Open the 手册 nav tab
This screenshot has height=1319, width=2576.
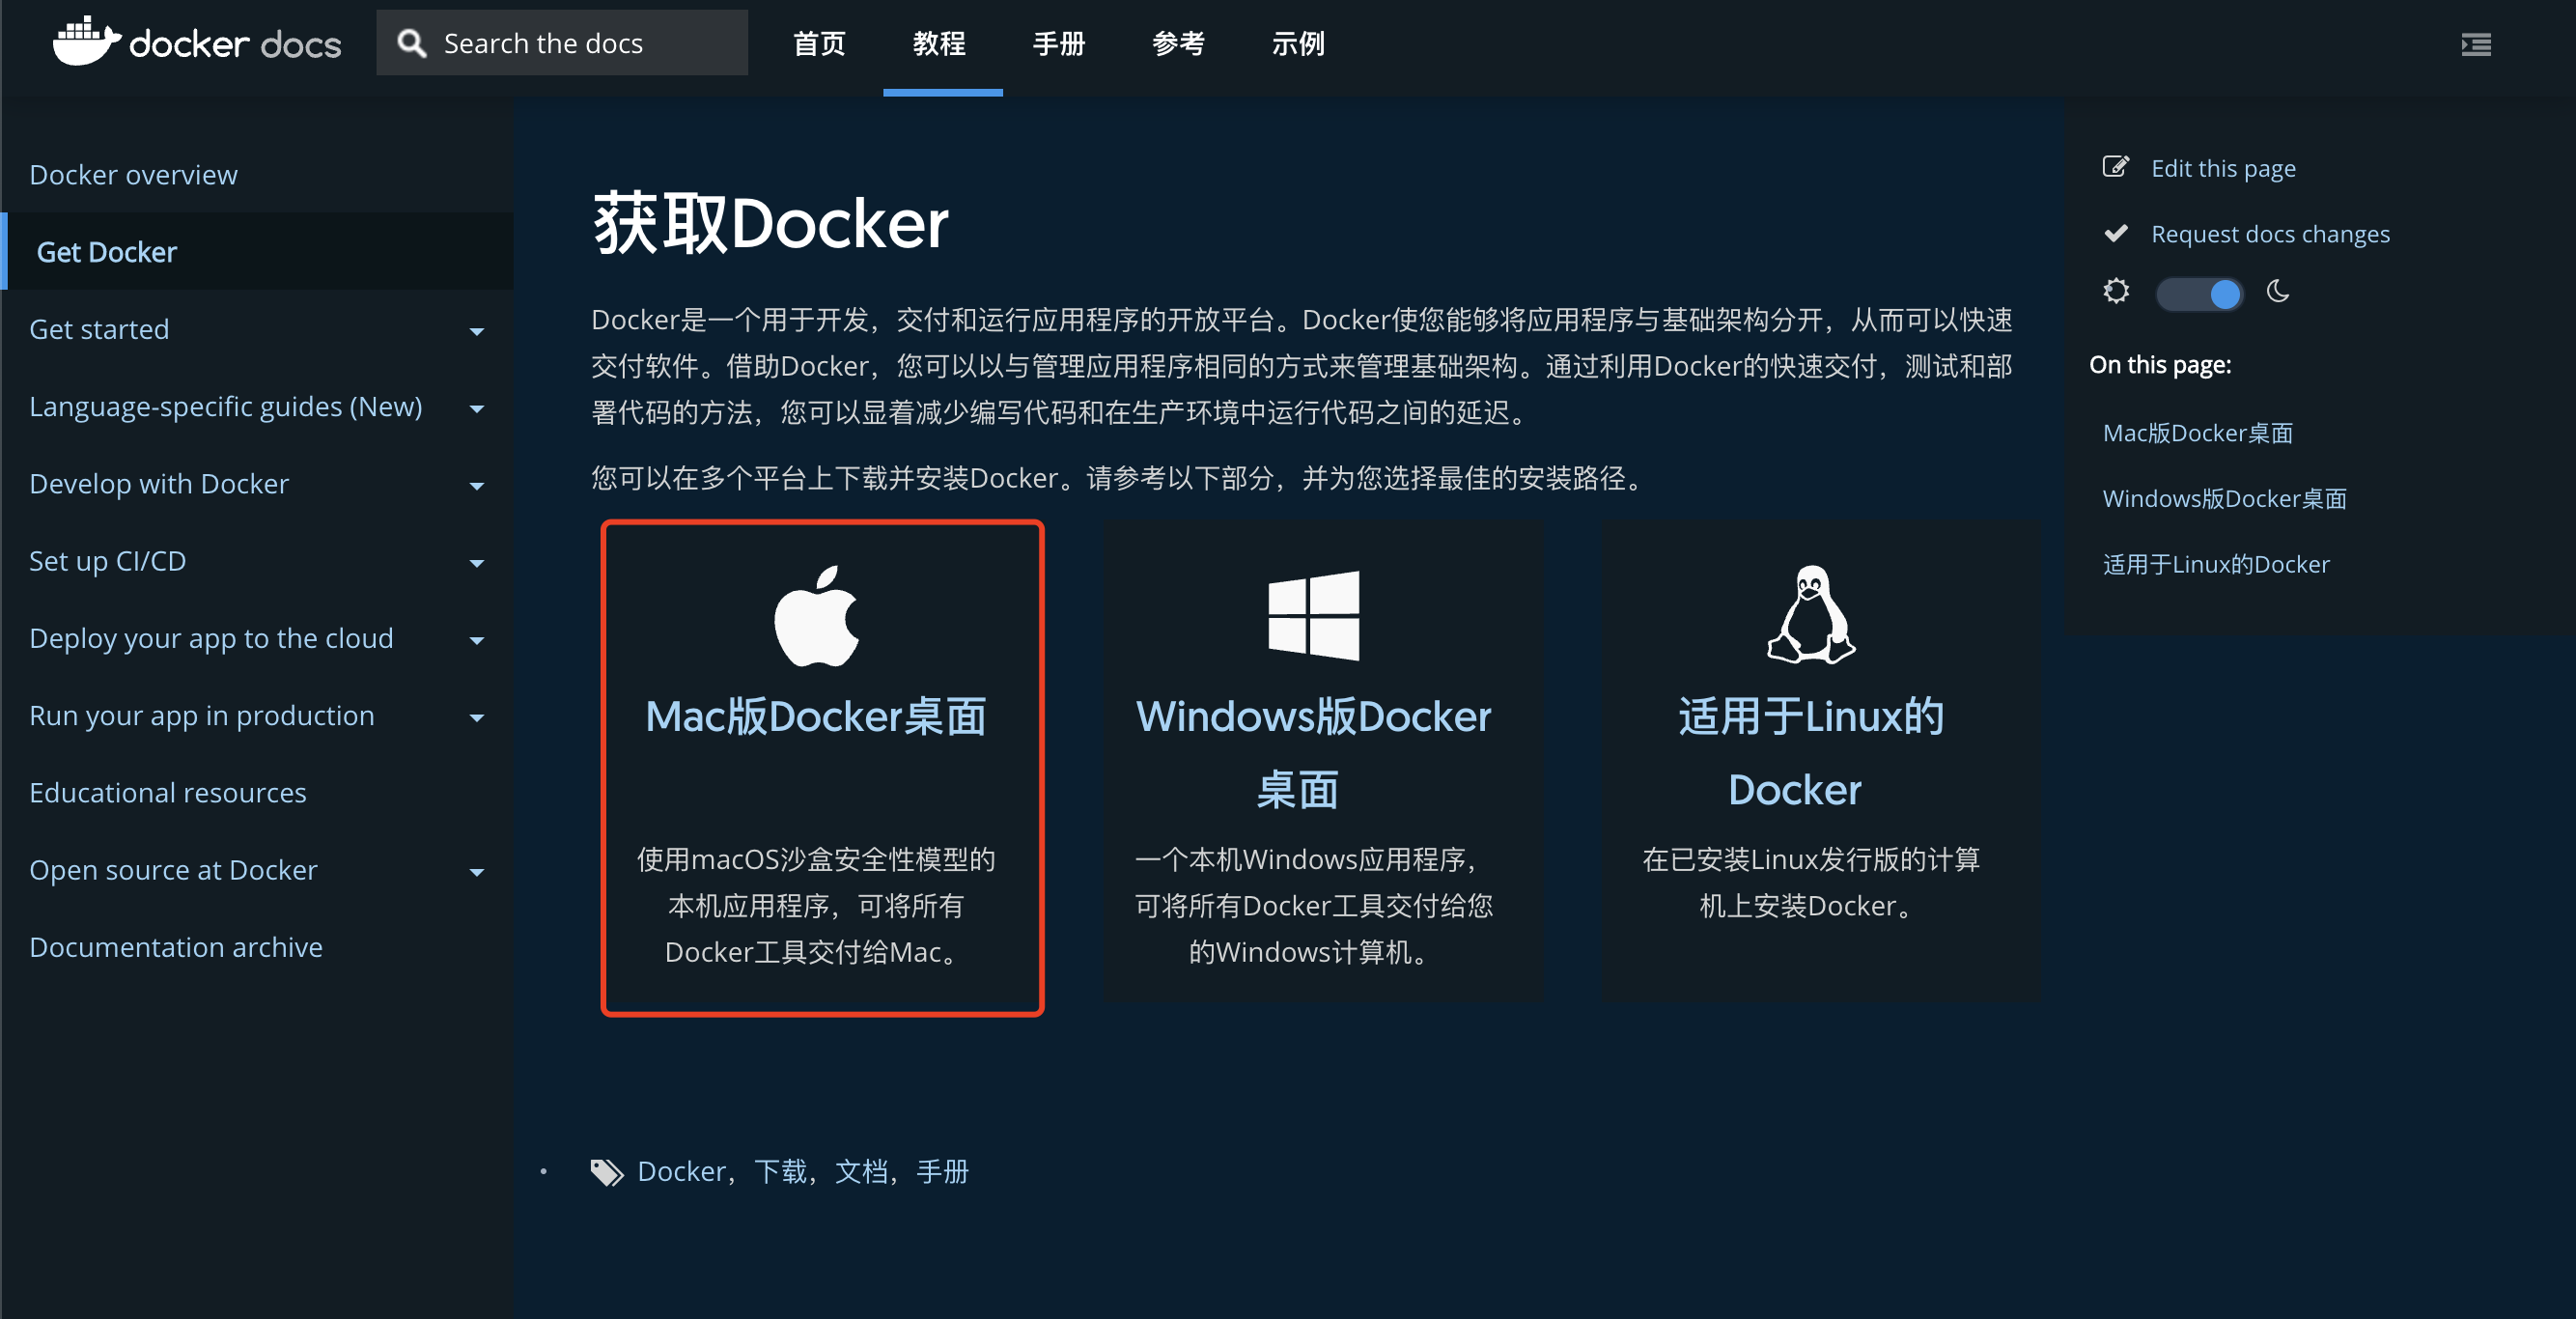tap(1059, 44)
